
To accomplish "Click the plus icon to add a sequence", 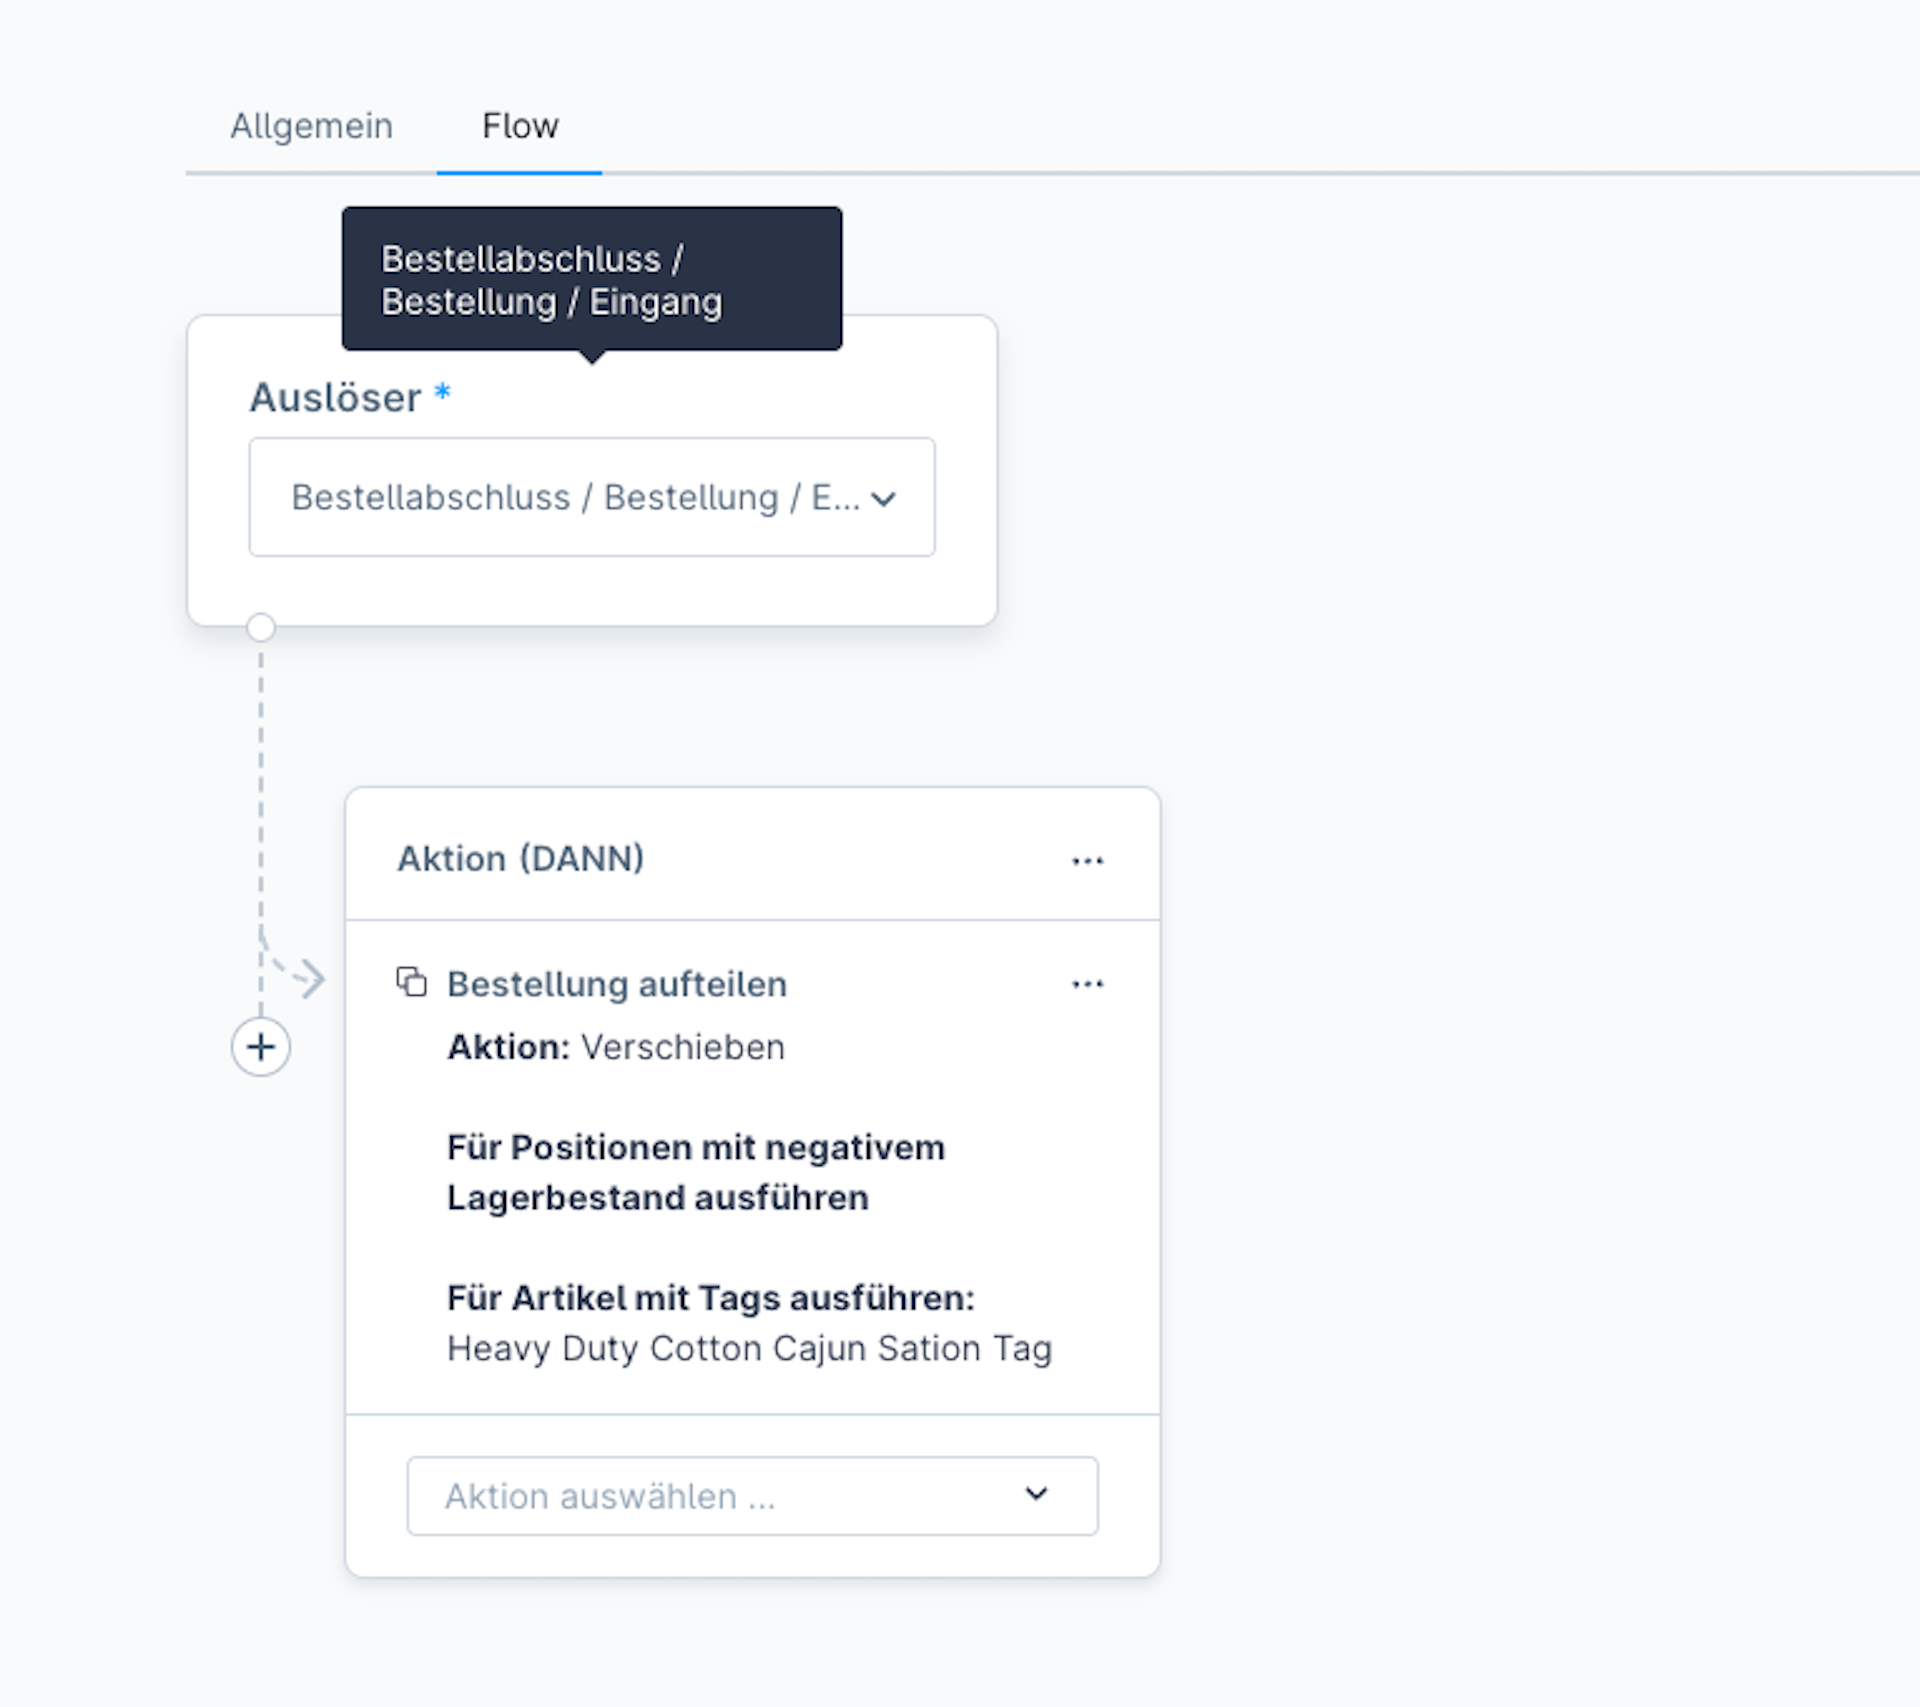I will click(261, 1047).
